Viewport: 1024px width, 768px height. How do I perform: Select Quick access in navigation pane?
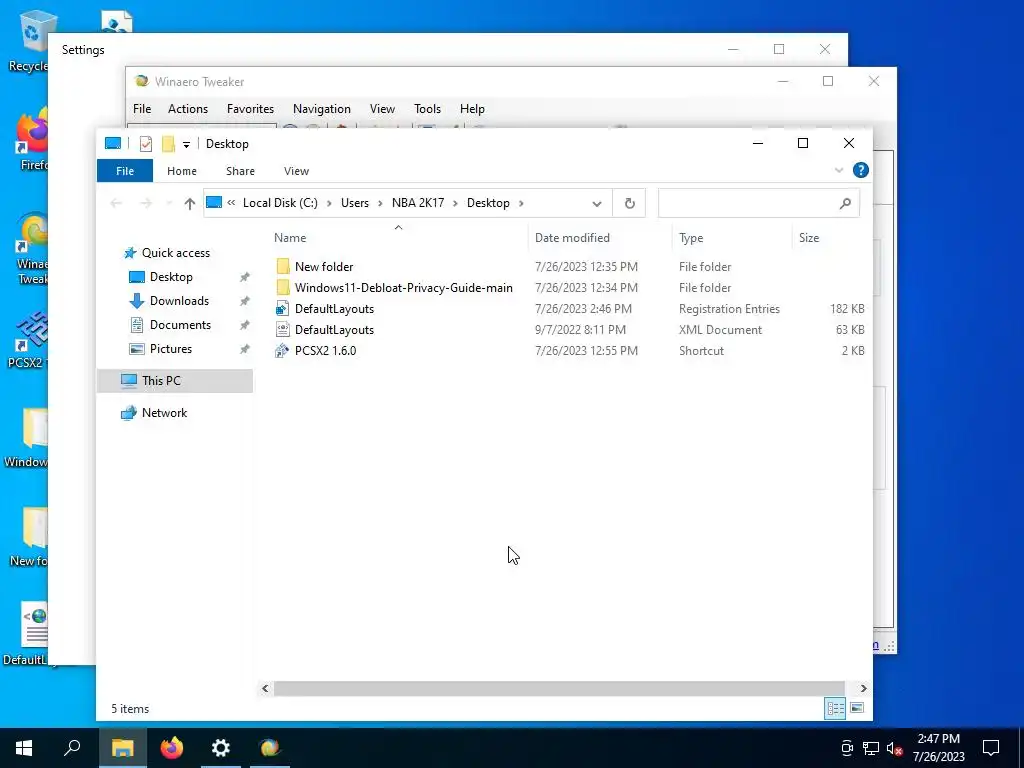coord(176,253)
